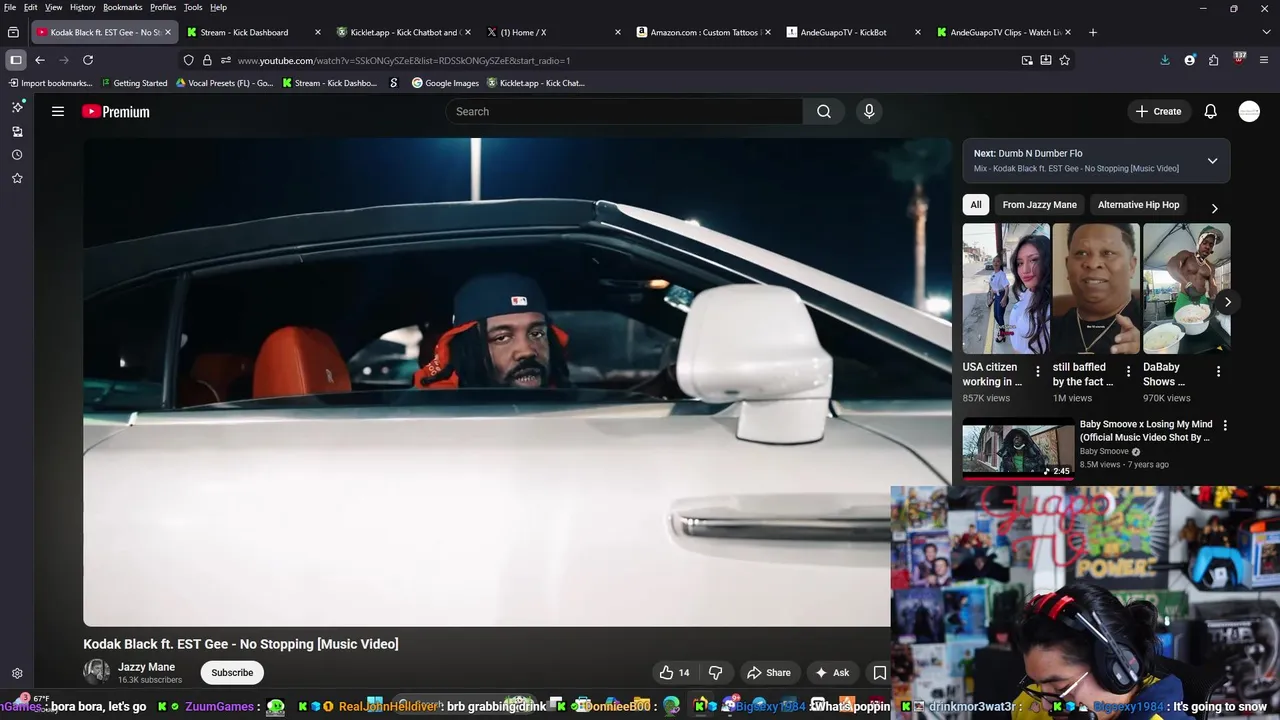This screenshot has width=1280, height=720.
Task: Open the browser application hamburger menu
Action: [1262, 60]
